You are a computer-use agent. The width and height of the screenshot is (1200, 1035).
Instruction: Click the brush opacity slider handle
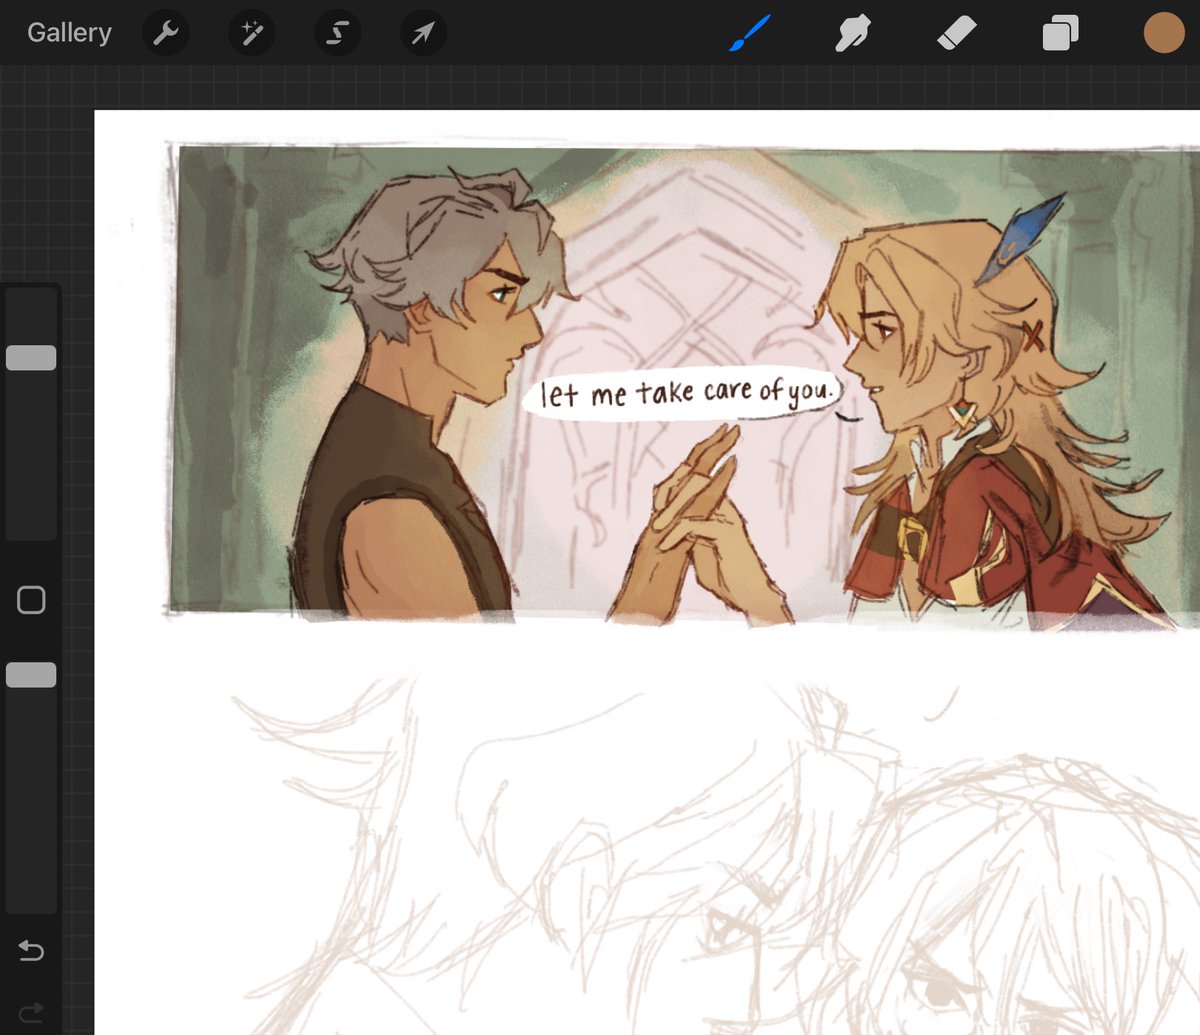tap(31, 675)
